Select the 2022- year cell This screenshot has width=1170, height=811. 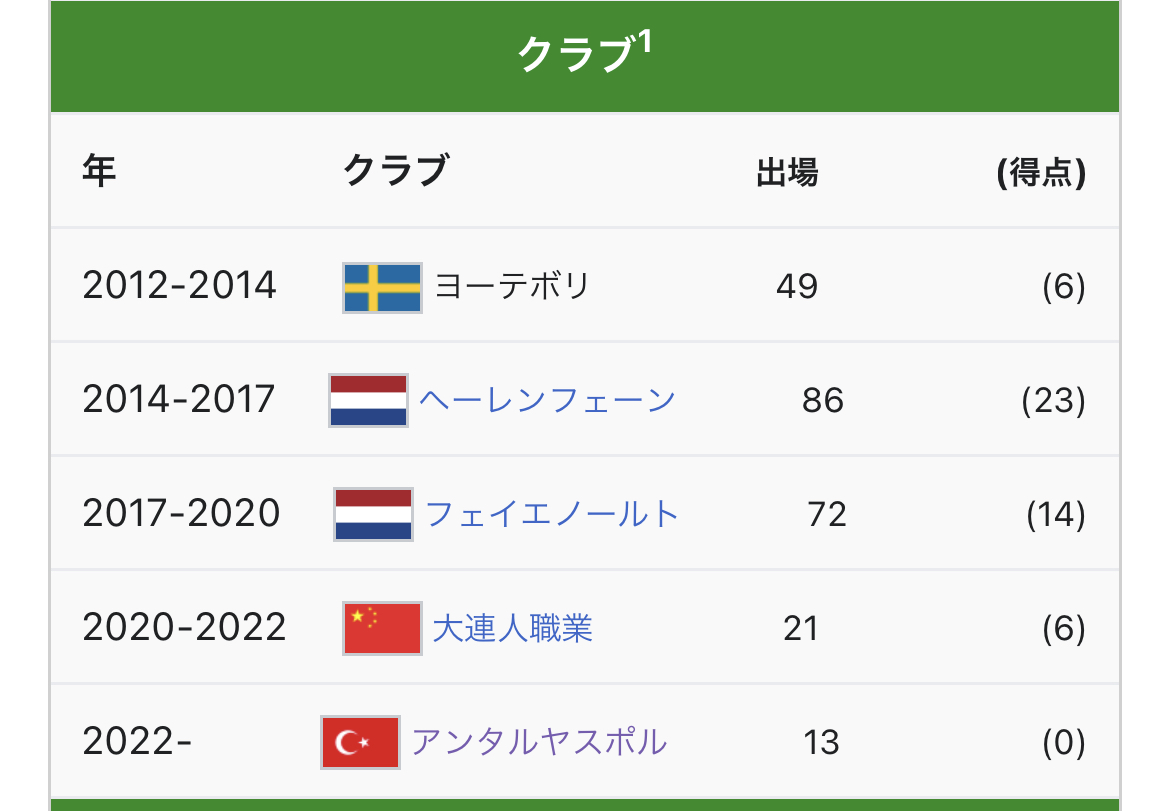coord(137,743)
